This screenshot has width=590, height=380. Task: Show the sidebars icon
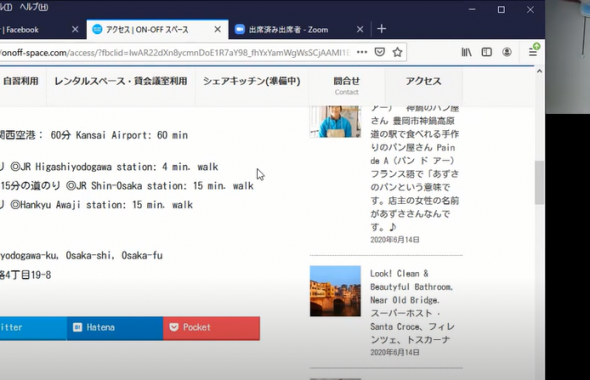(487, 52)
